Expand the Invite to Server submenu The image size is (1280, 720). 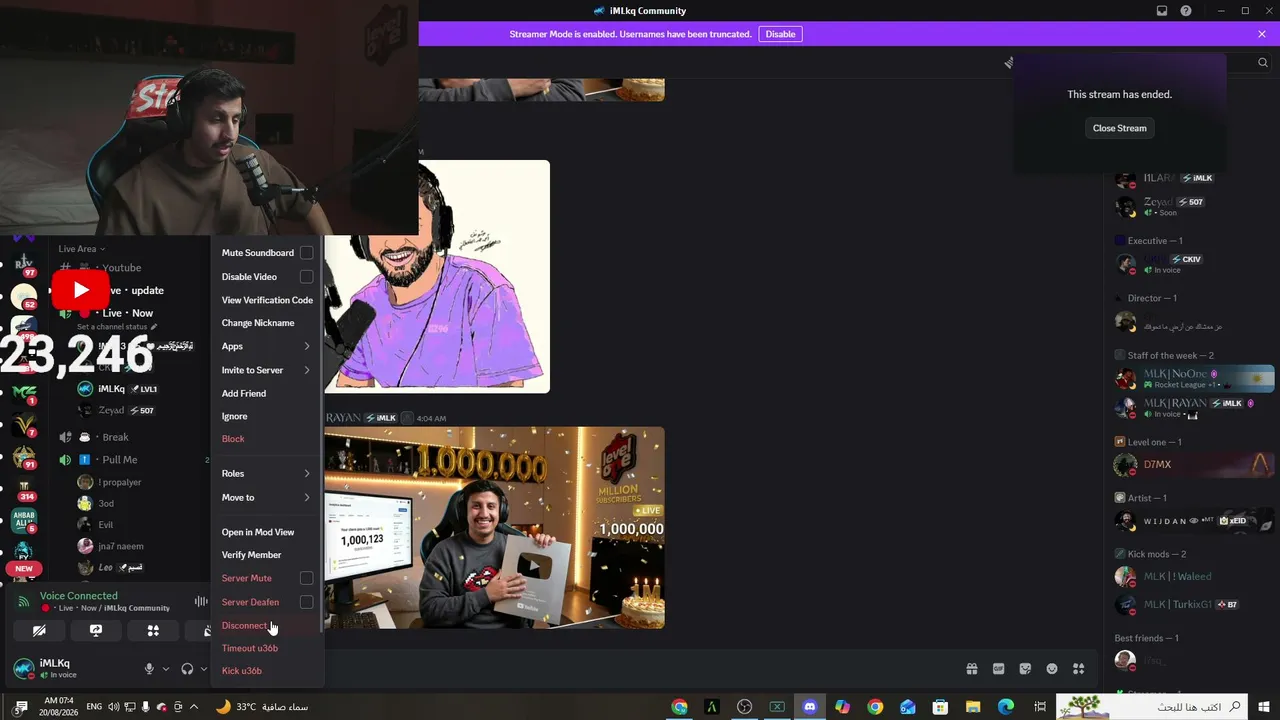(x=267, y=370)
